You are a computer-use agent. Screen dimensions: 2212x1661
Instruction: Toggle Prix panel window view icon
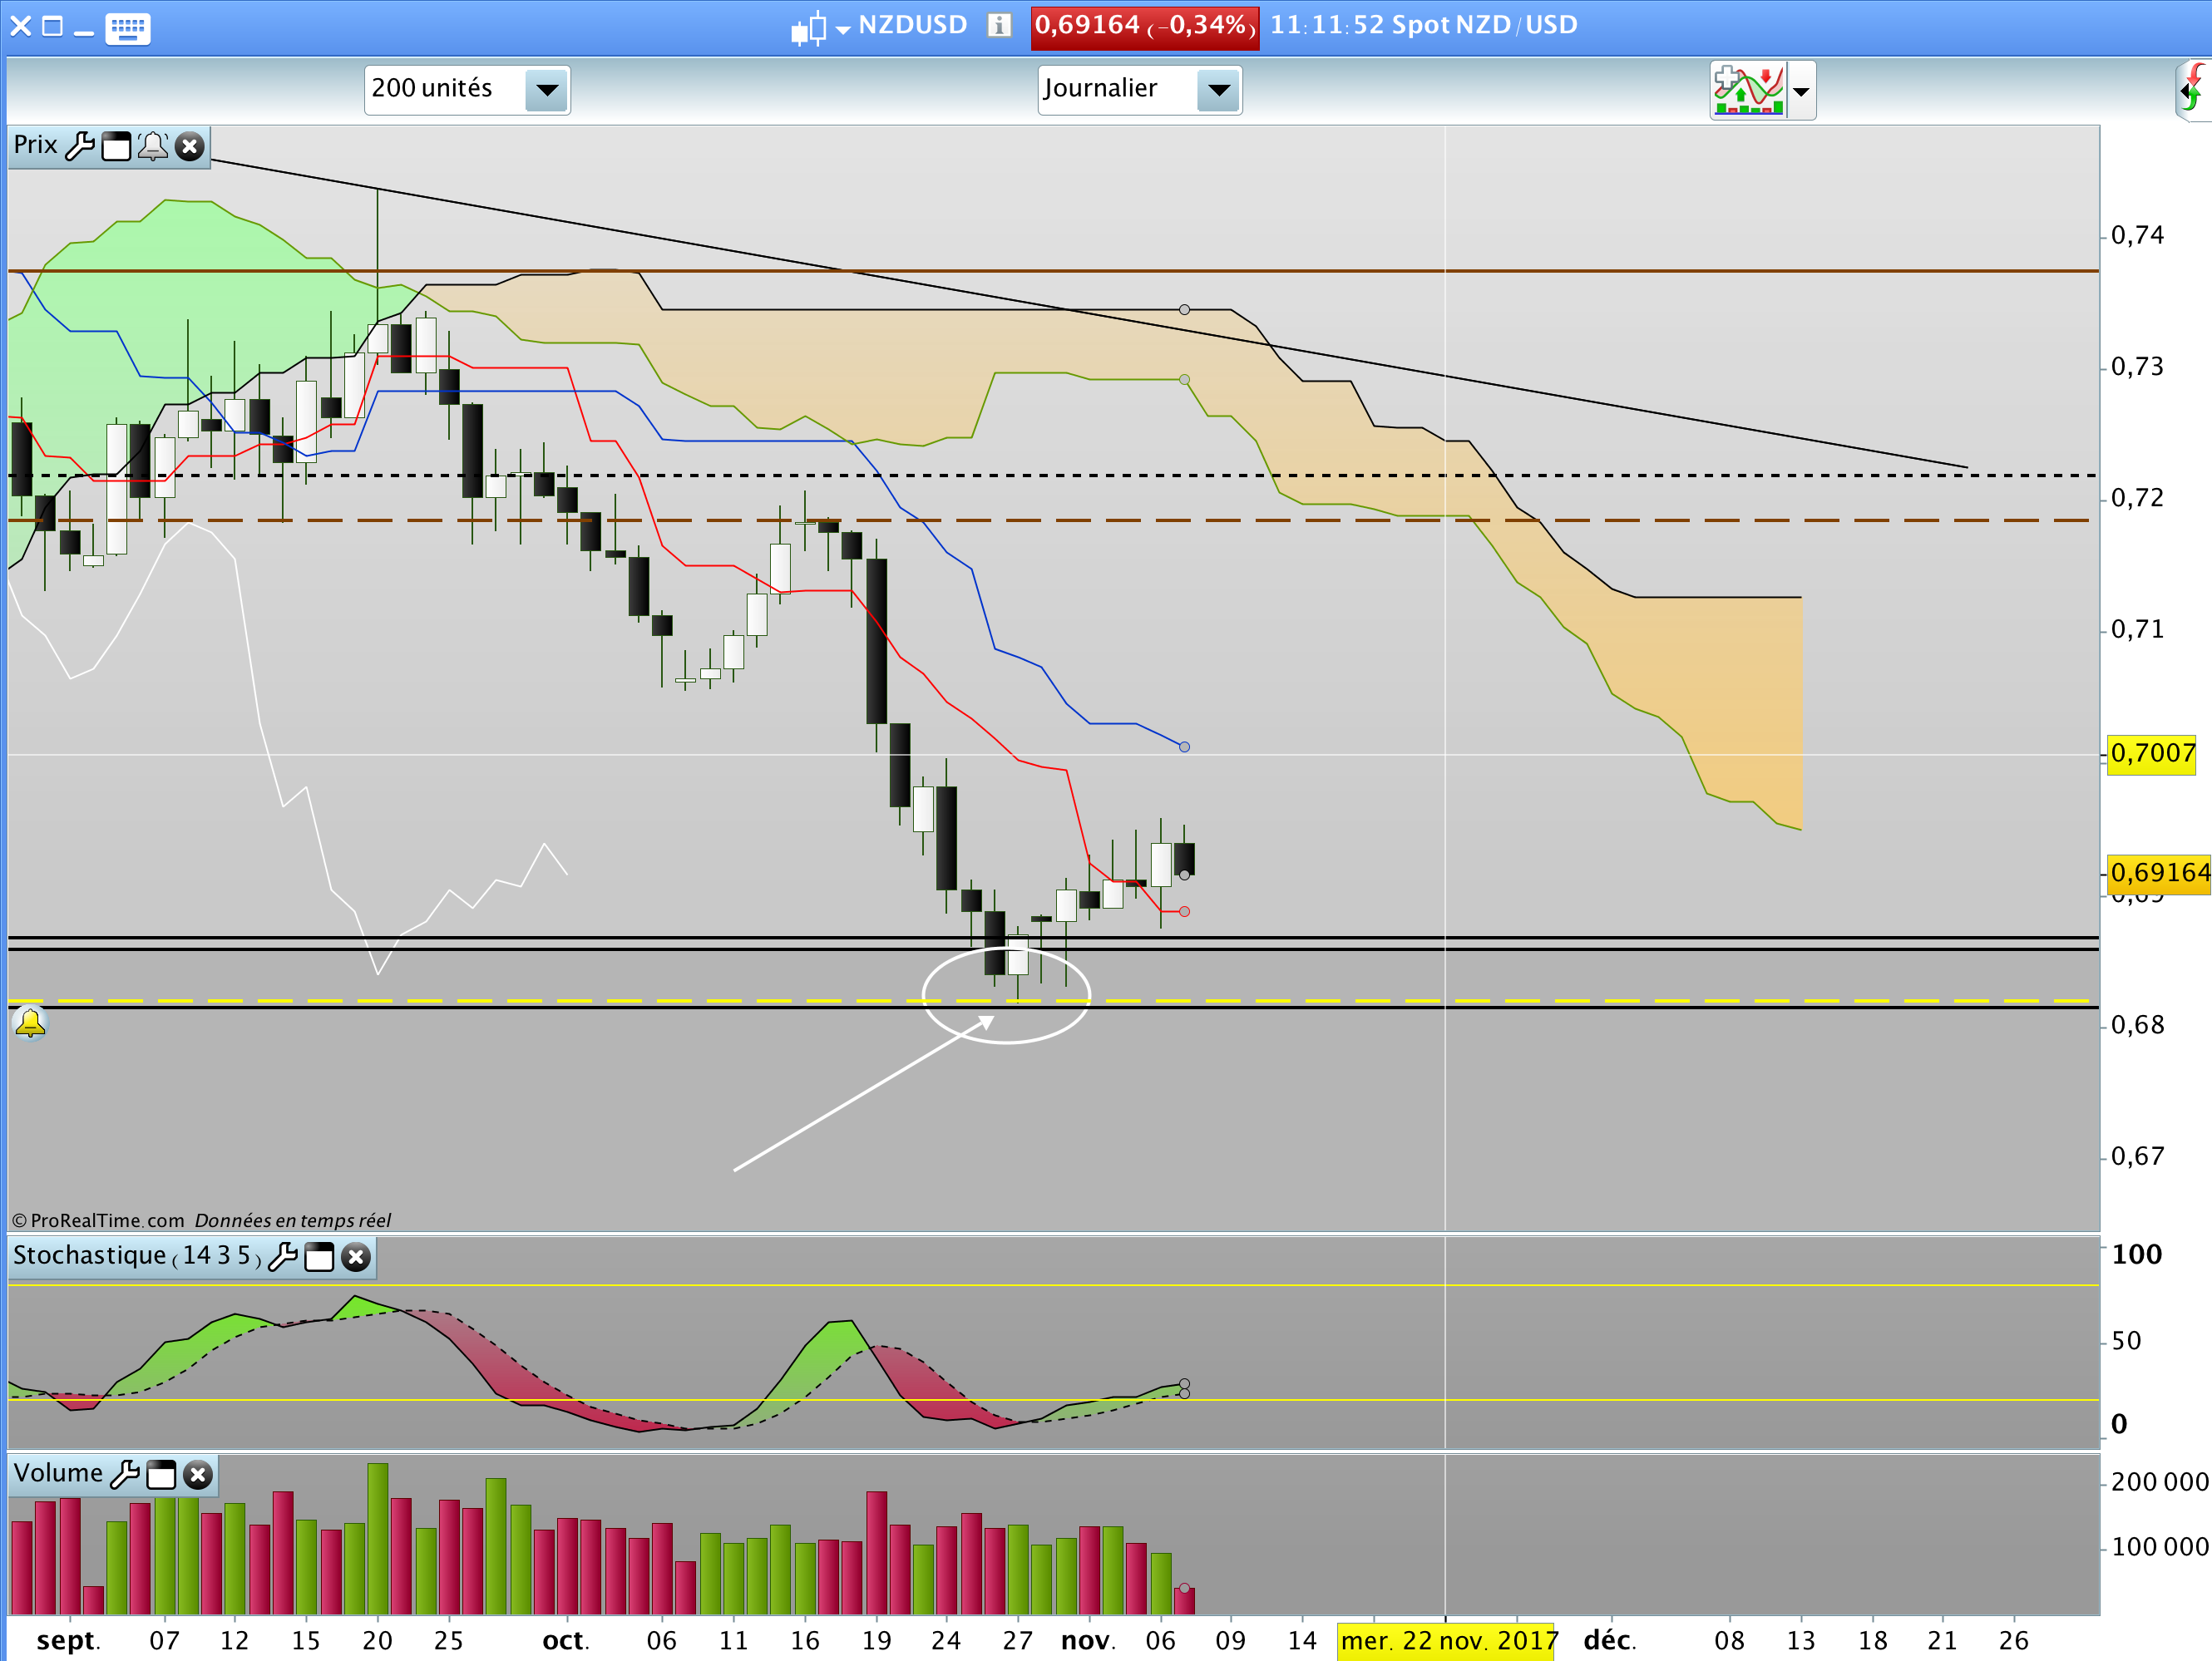click(116, 146)
